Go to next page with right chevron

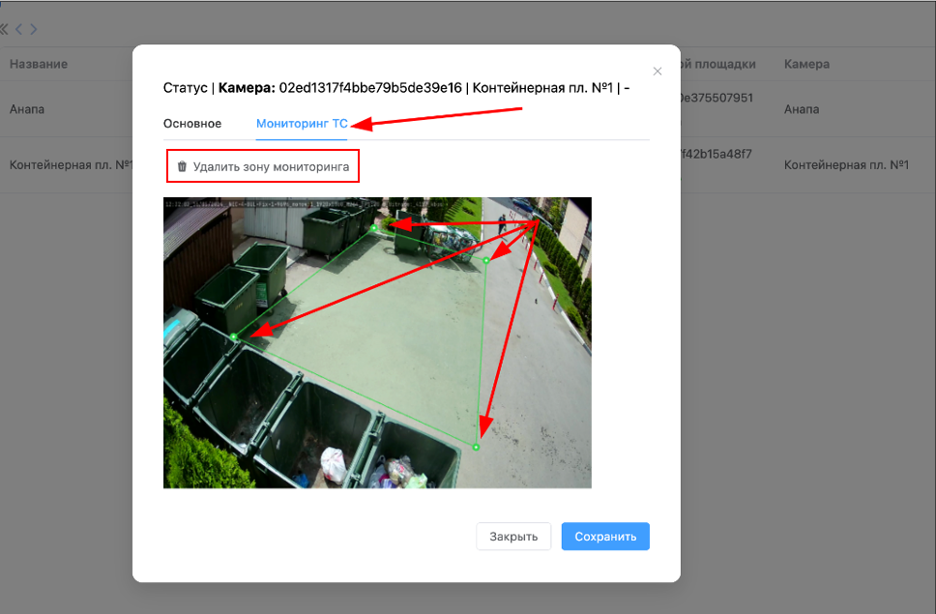(x=33, y=29)
